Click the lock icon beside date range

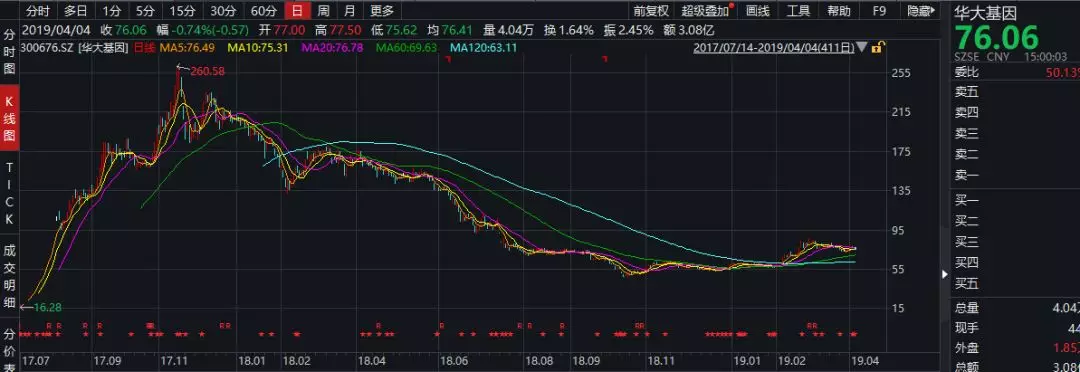point(878,48)
